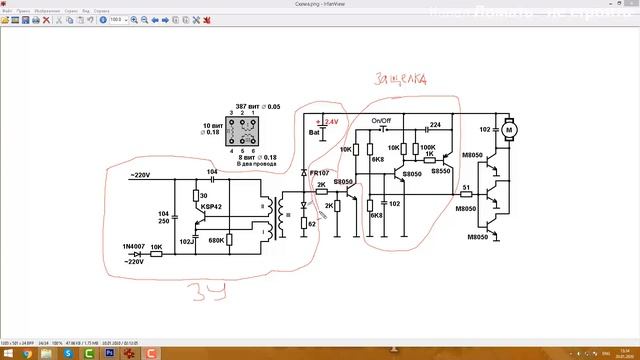
Task: Open the Изображение menu
Action: [x=47, y=11]
